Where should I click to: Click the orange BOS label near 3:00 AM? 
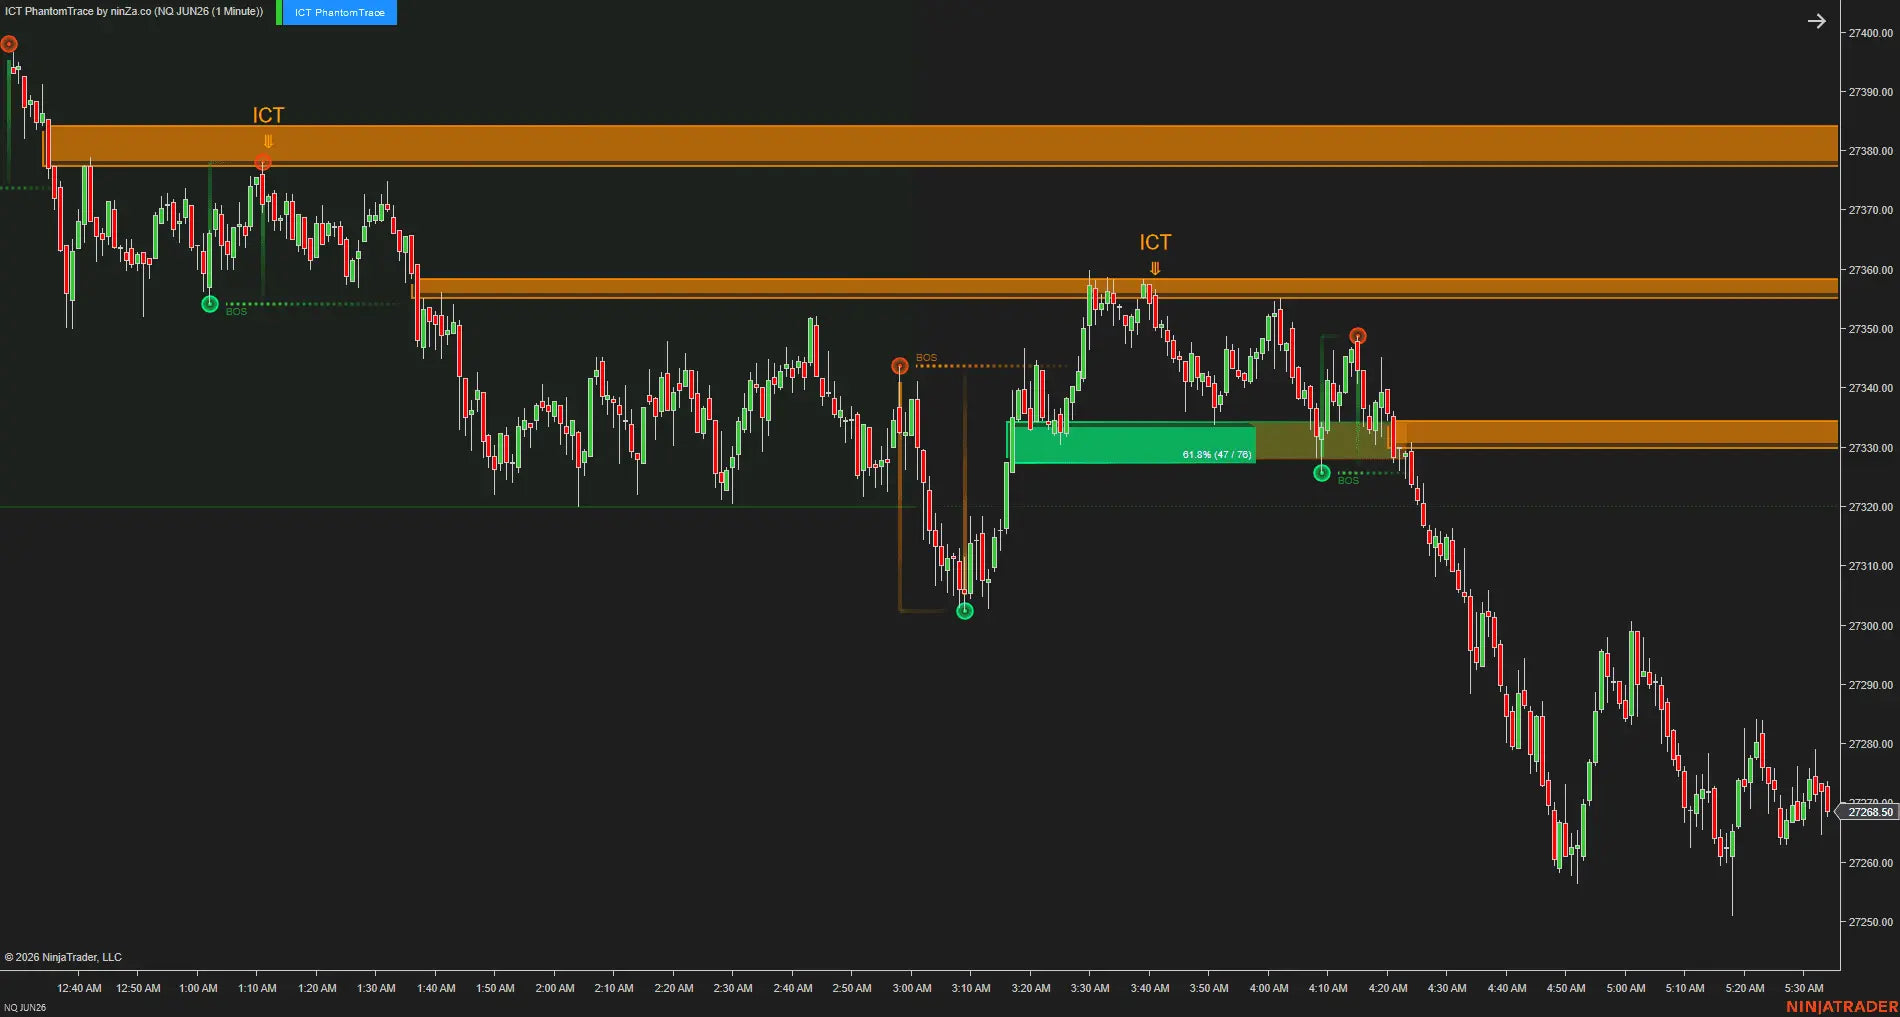[927, 358]
